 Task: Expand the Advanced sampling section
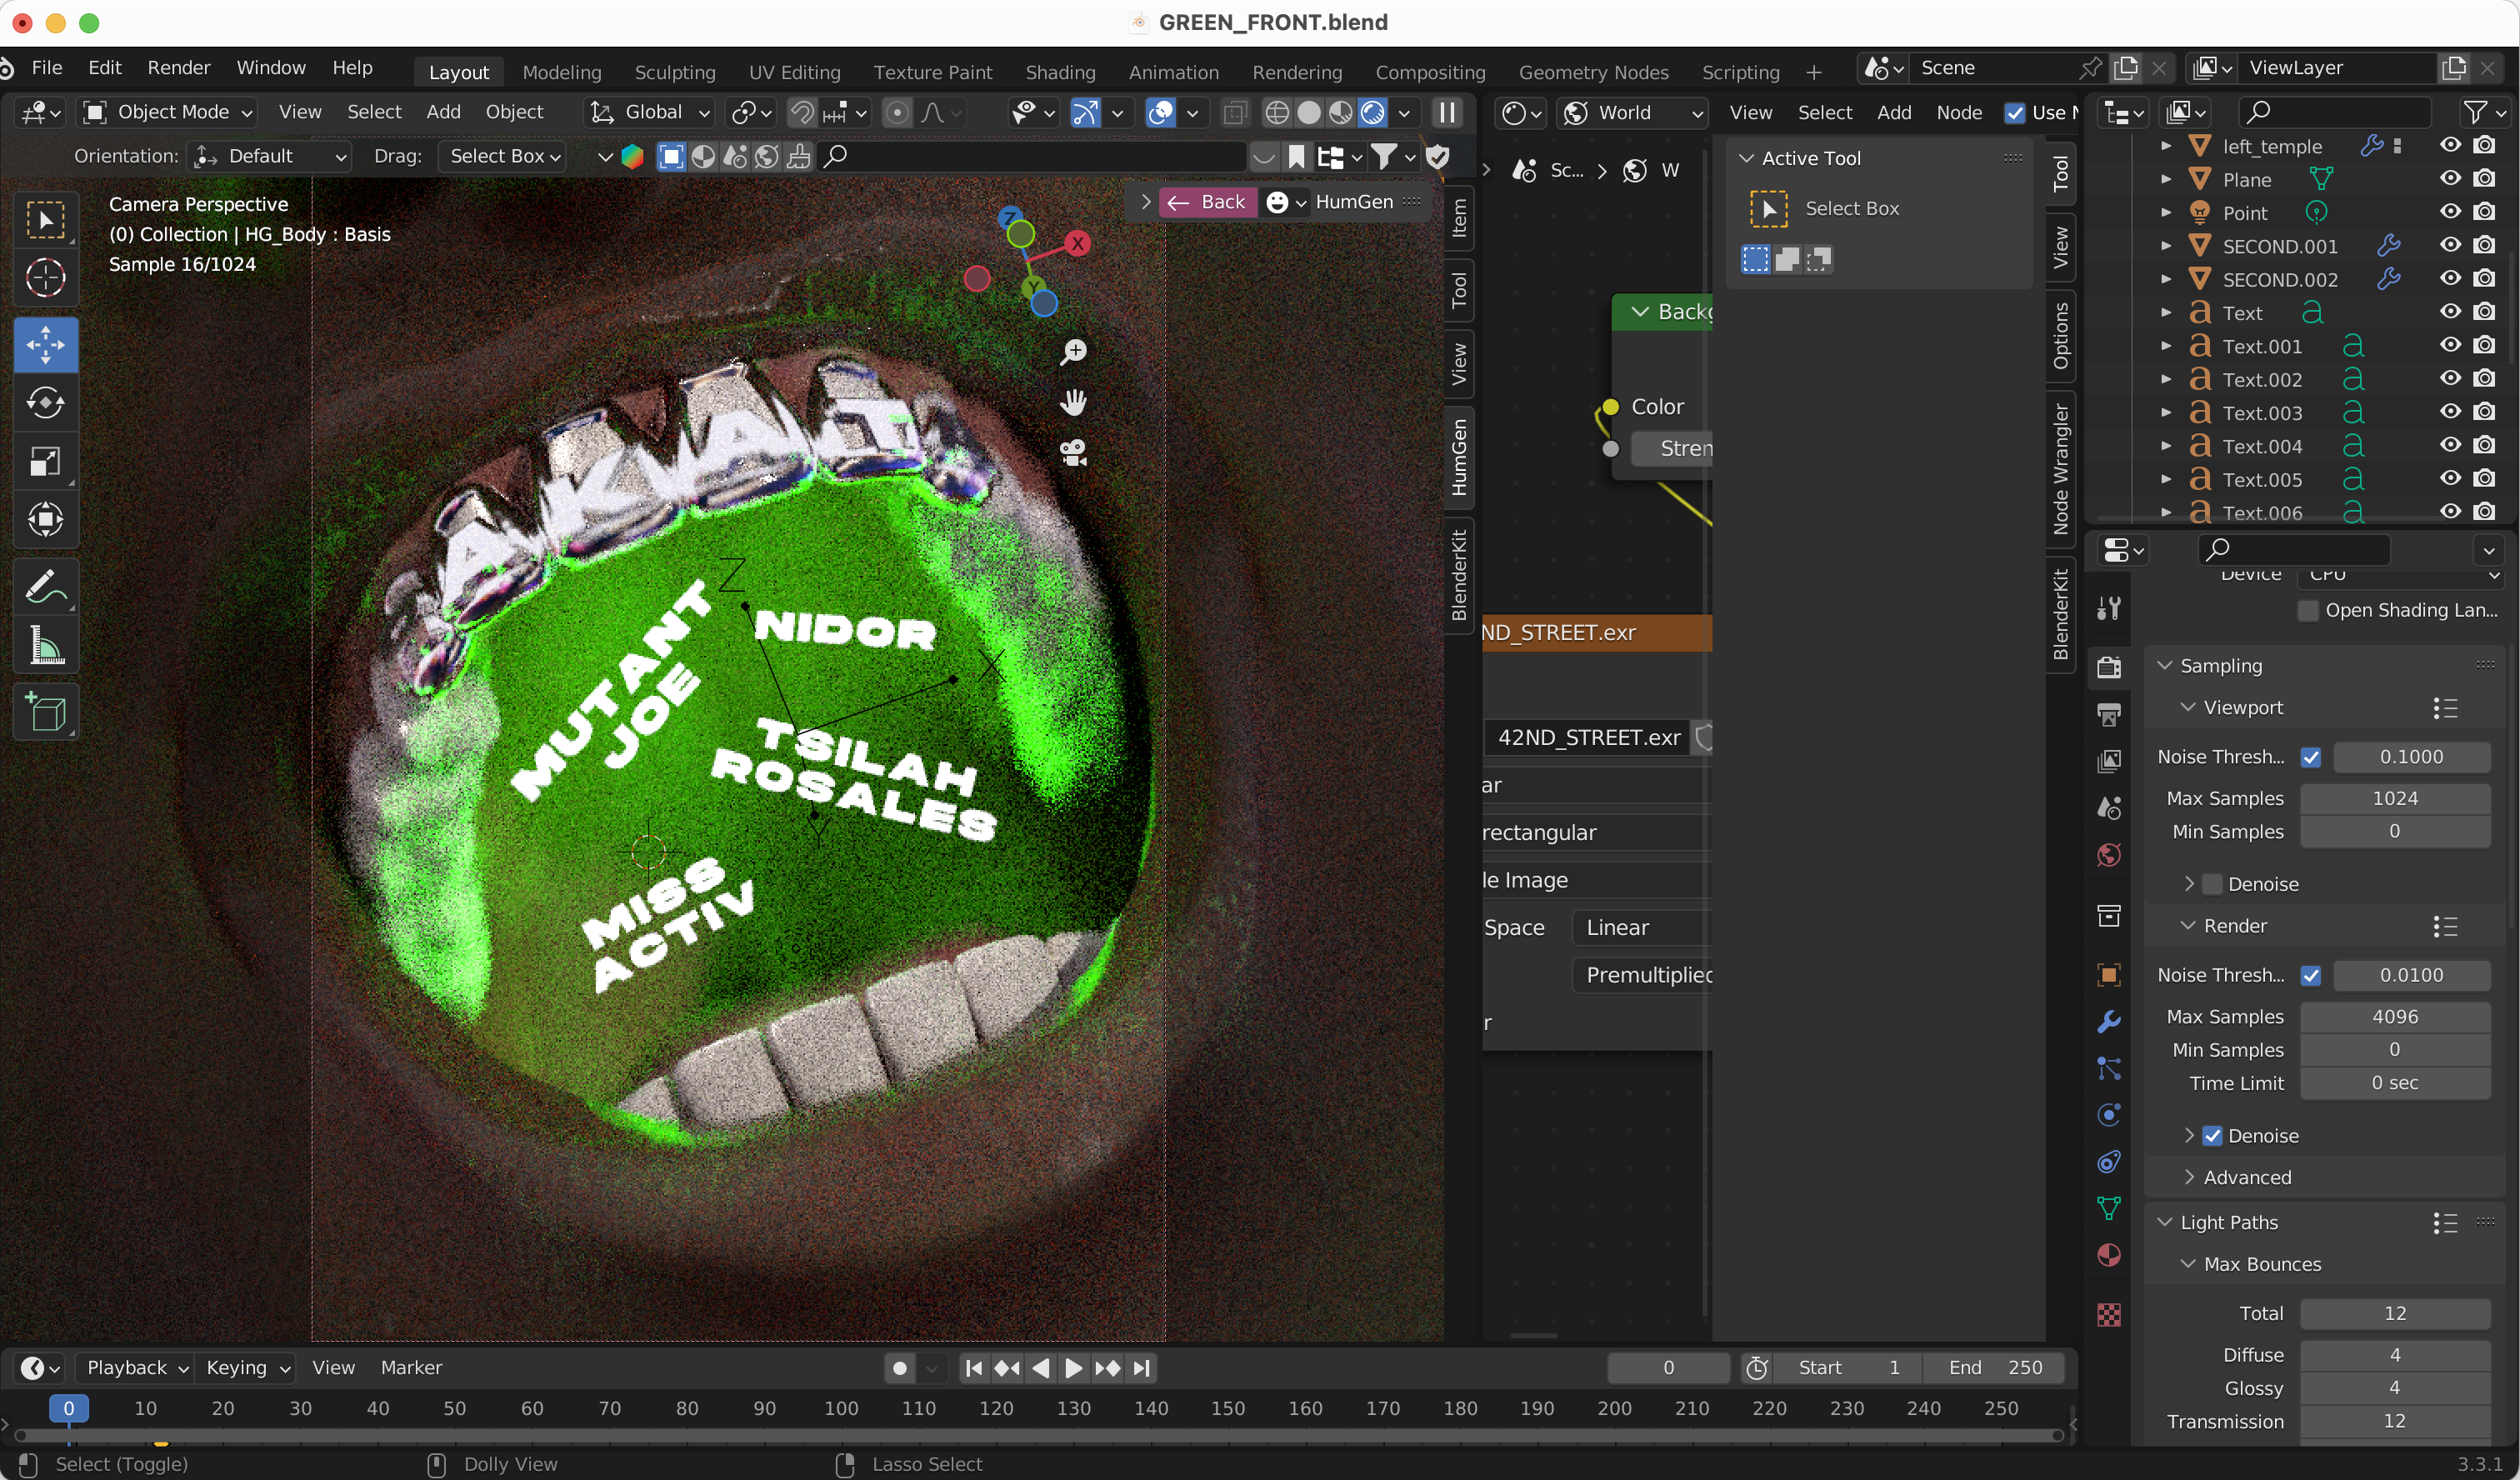(x=2246, y=1177)
